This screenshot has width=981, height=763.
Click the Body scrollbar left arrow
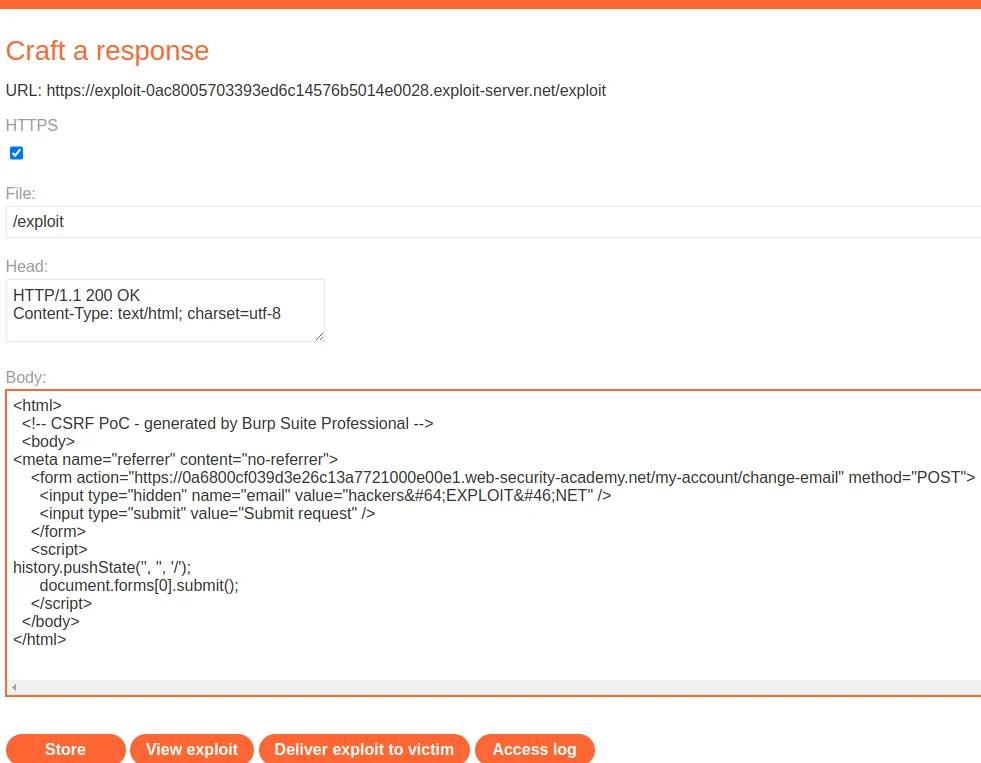(x=14, y=687)
